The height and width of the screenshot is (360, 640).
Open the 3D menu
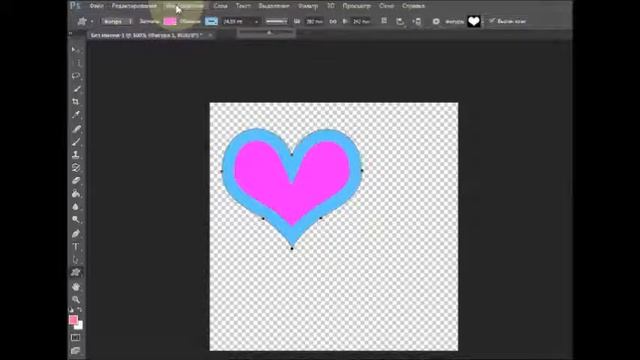[331, 6]
